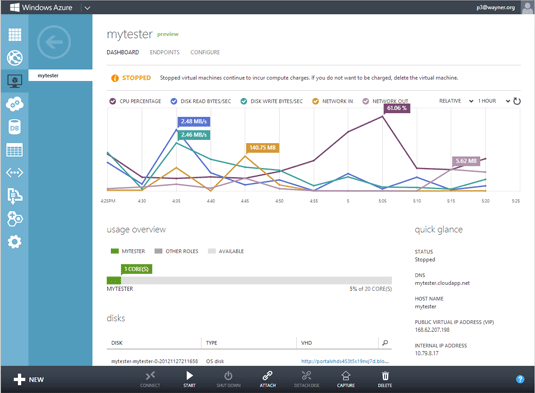
Task: Open the All Items grid icon in sidebar
Action: tap(15, 34)
